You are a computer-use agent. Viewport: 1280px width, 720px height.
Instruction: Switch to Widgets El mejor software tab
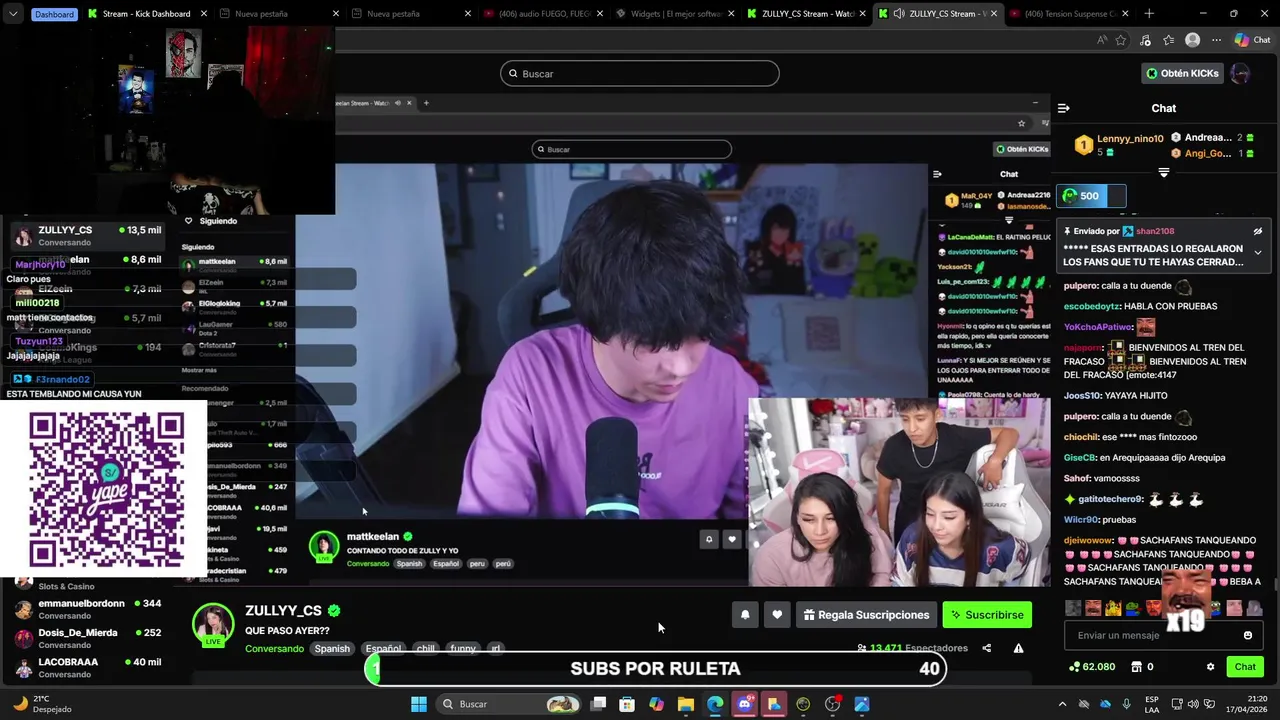[676, 14]
